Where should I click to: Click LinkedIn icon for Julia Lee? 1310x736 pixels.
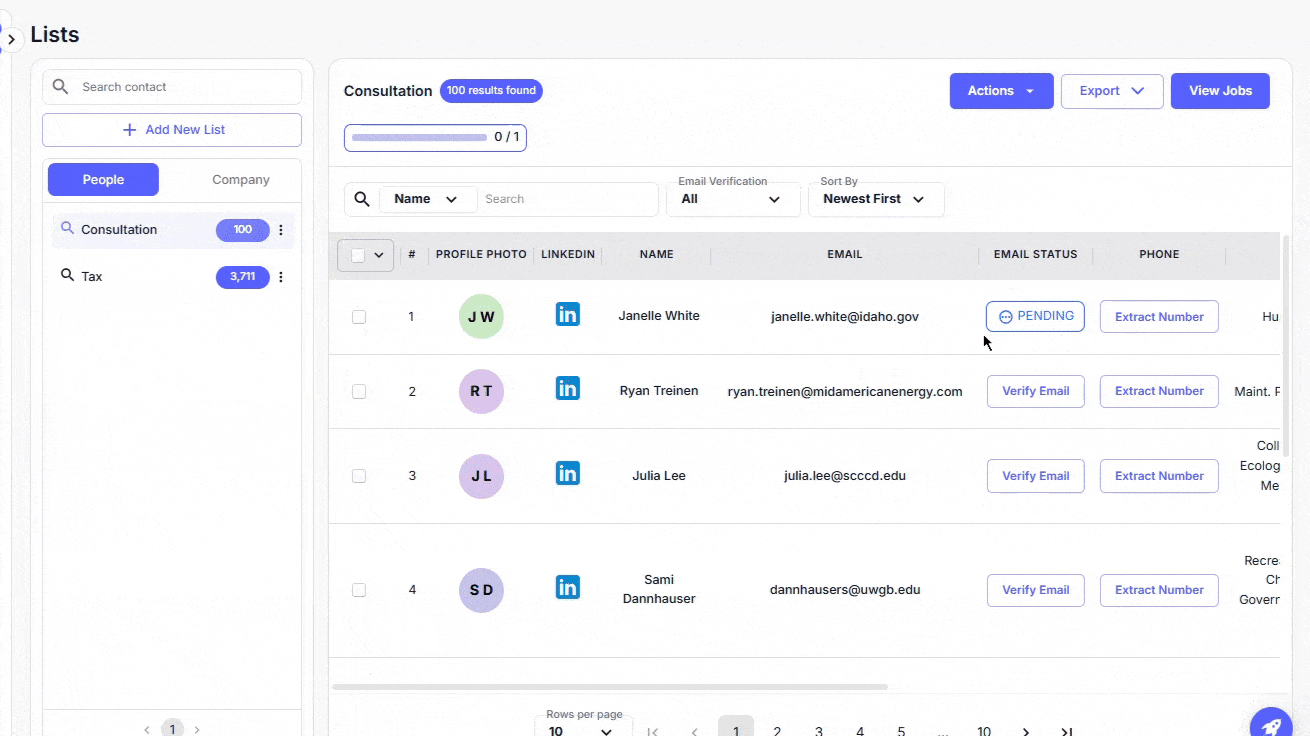point(567,473)
